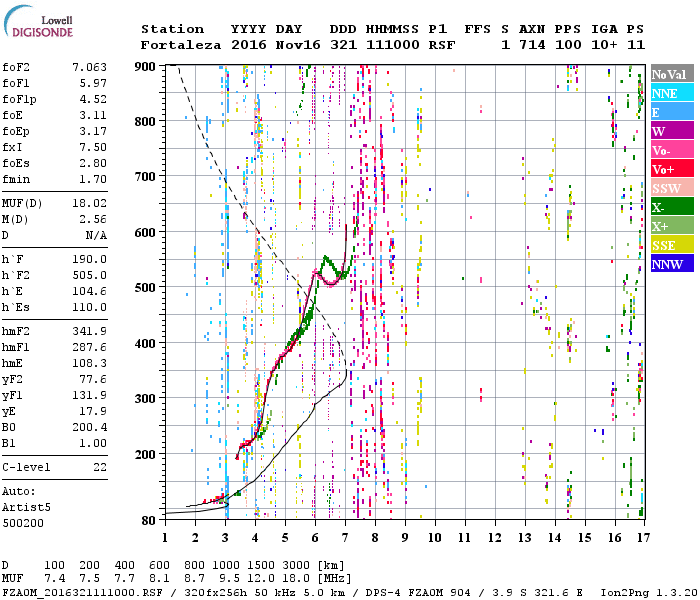Viewport: 700px width, 600px height.
Task: Click the hmF1 value 287.6
Action: pyautogui.click(x=89, y=347)
